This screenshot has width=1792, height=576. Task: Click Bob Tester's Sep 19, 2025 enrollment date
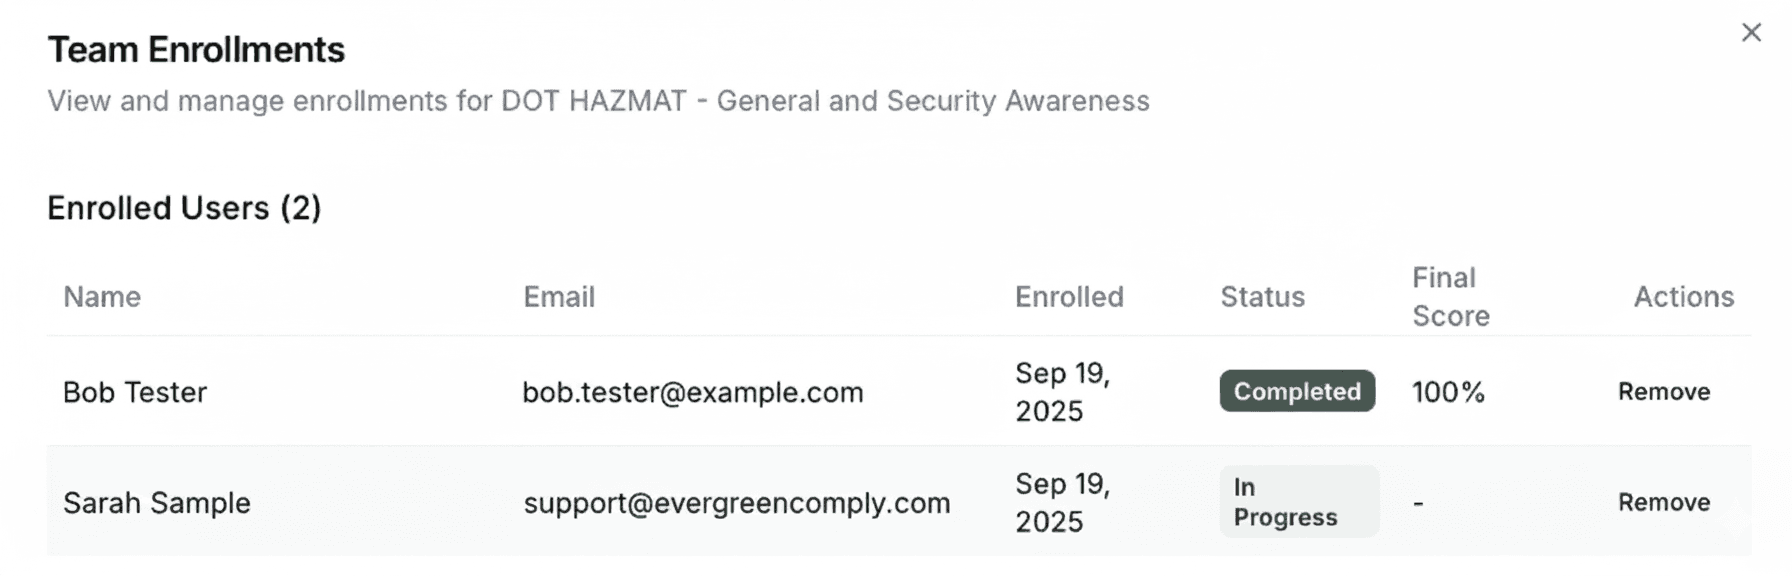(1062, 392)
